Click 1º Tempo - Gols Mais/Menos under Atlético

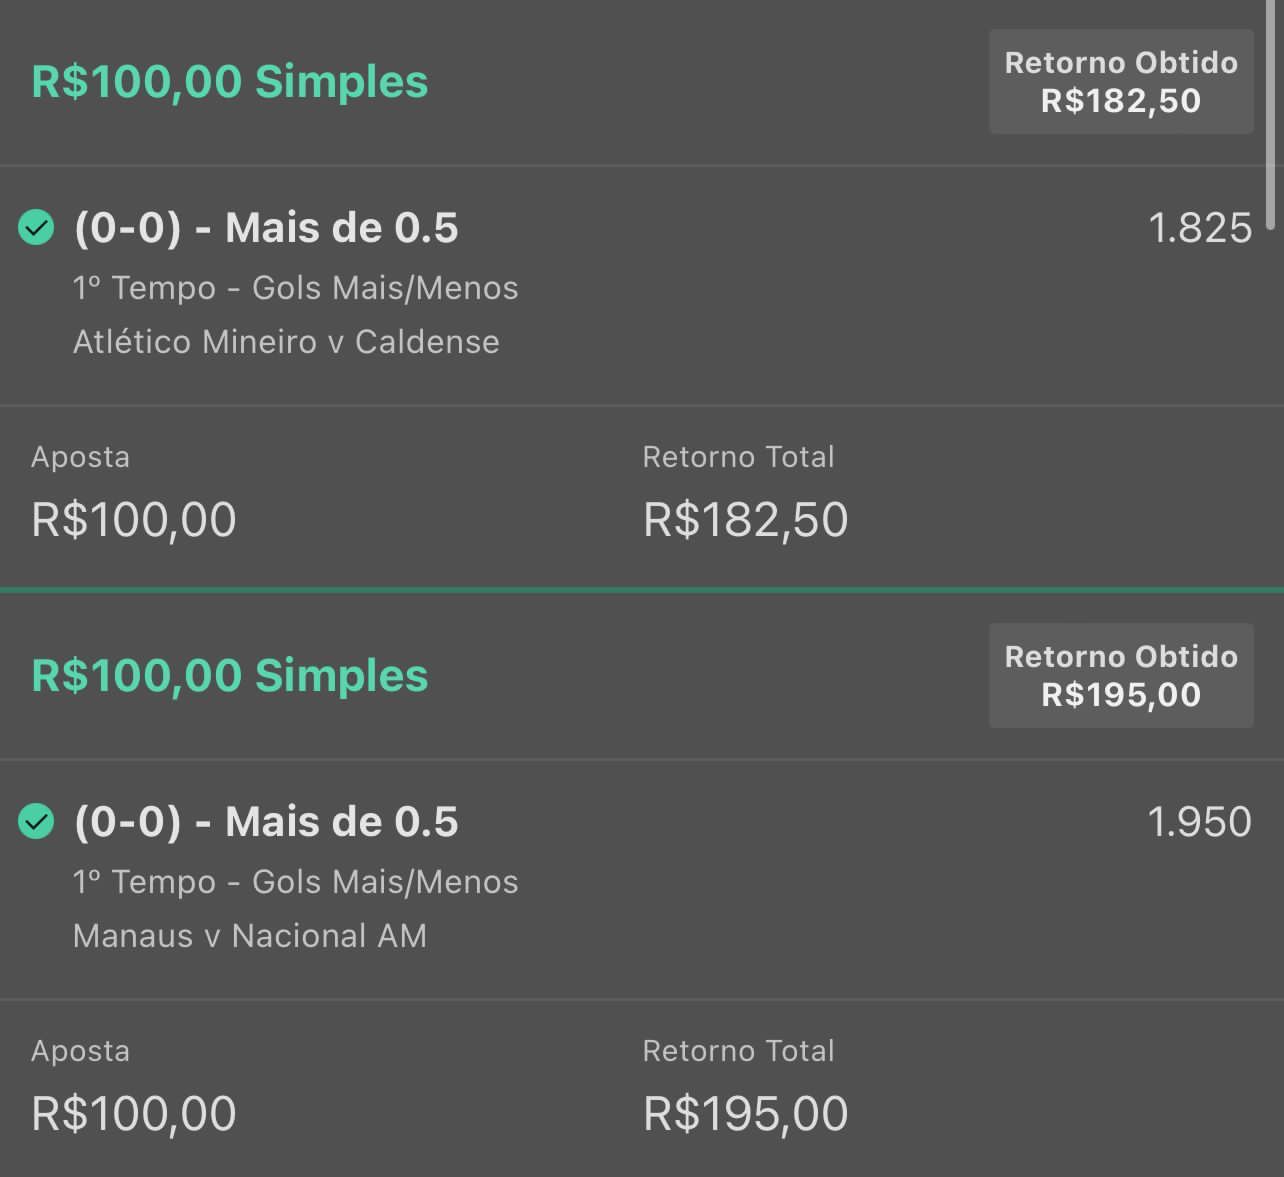(x=296, y=288)
